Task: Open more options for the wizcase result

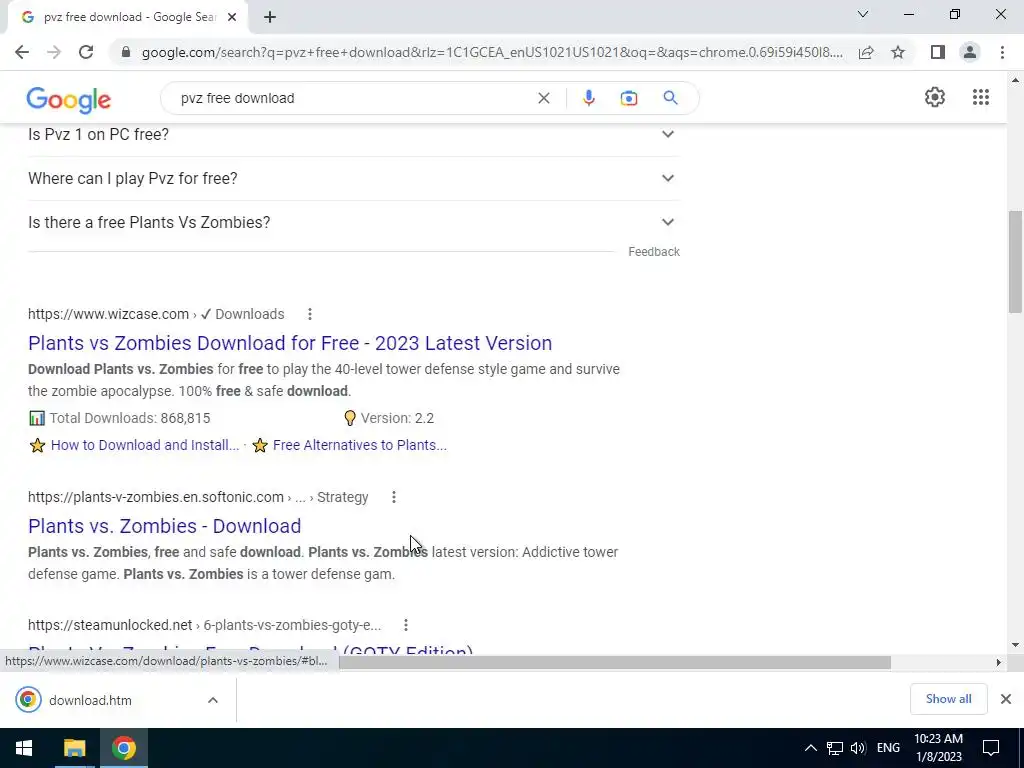Action: click(310, 314)
